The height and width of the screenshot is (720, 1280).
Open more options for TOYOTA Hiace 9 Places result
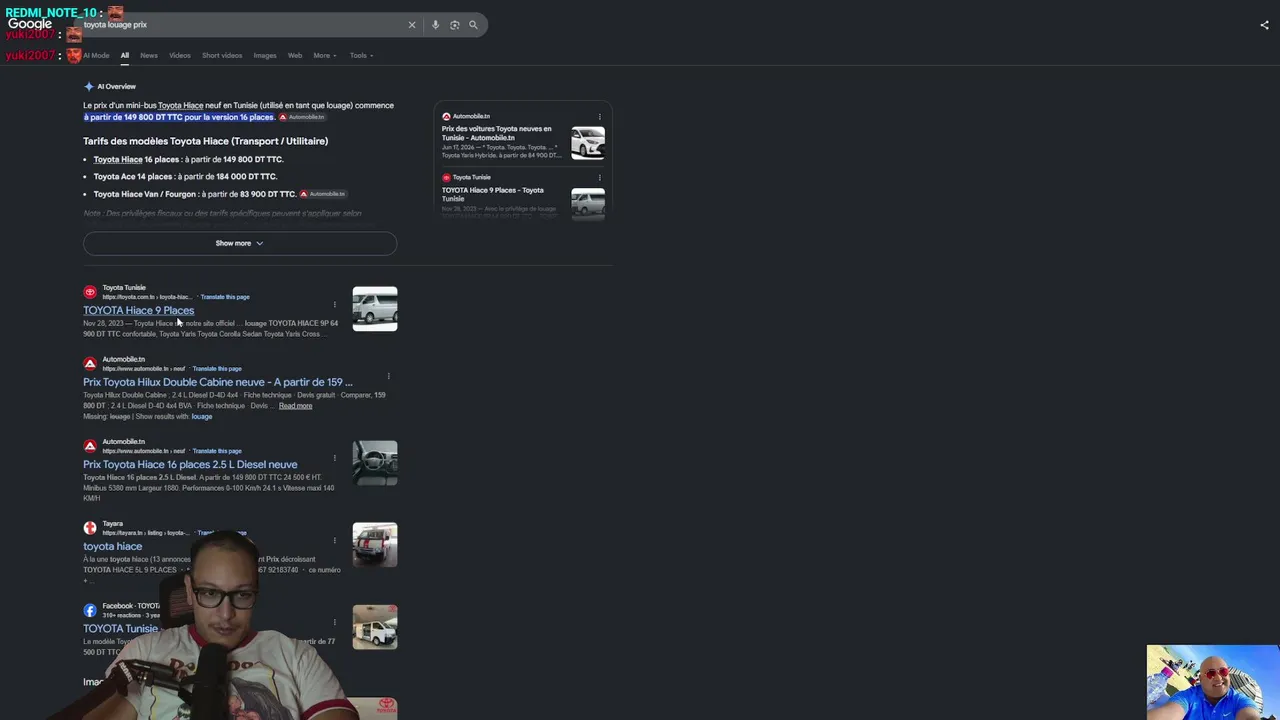point(334,304)
